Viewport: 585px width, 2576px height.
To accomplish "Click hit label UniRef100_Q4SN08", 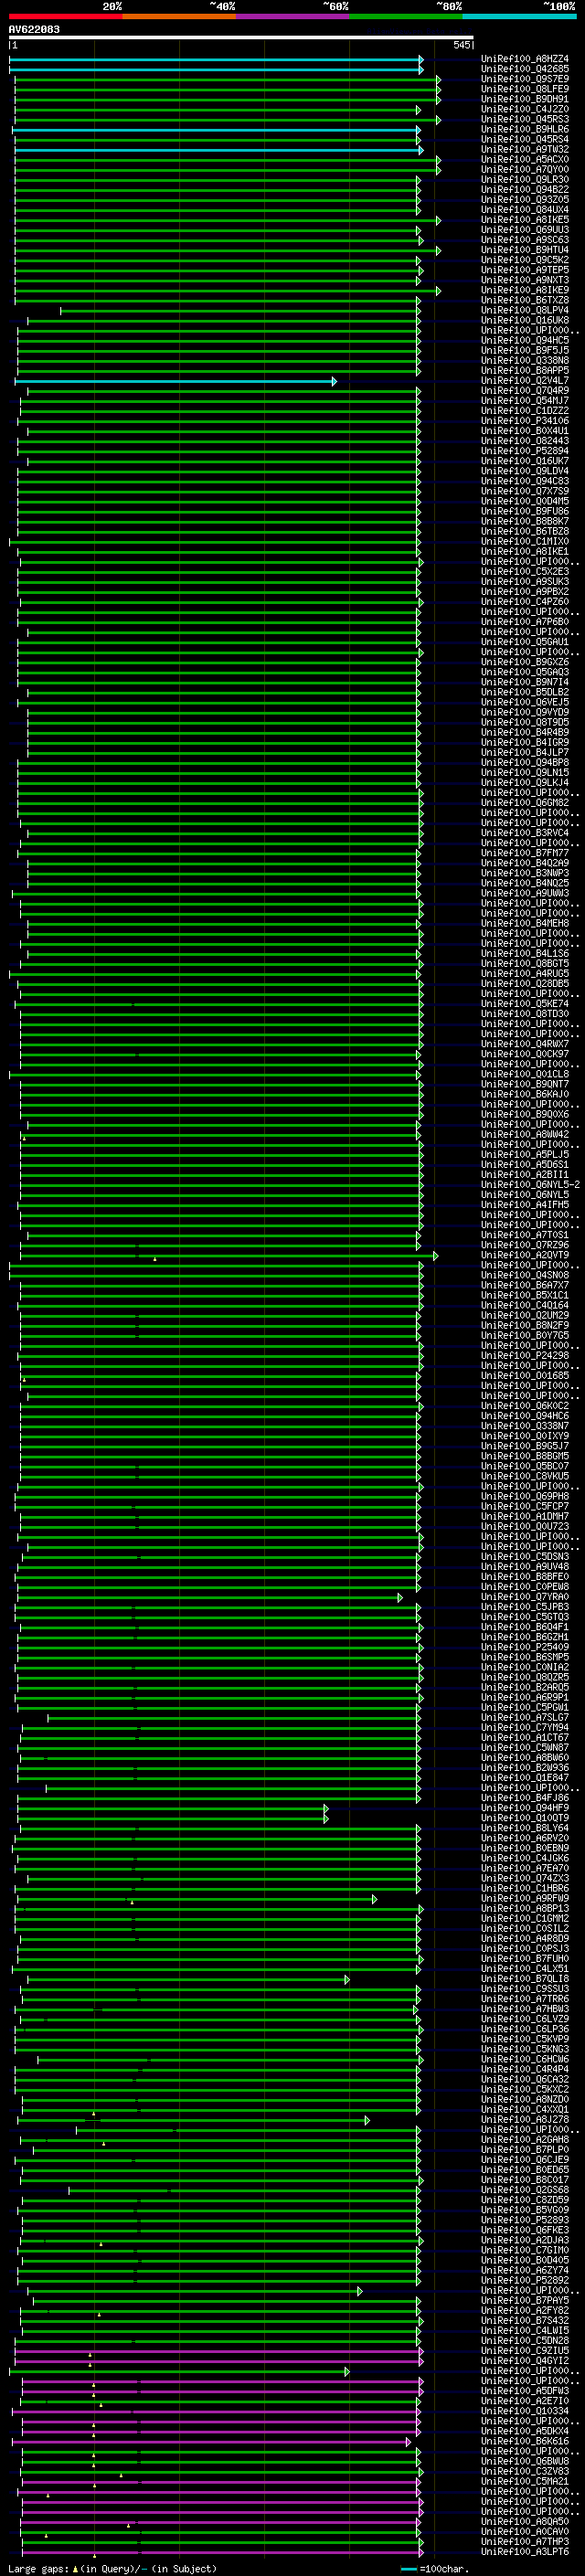I will [525, 1275].
